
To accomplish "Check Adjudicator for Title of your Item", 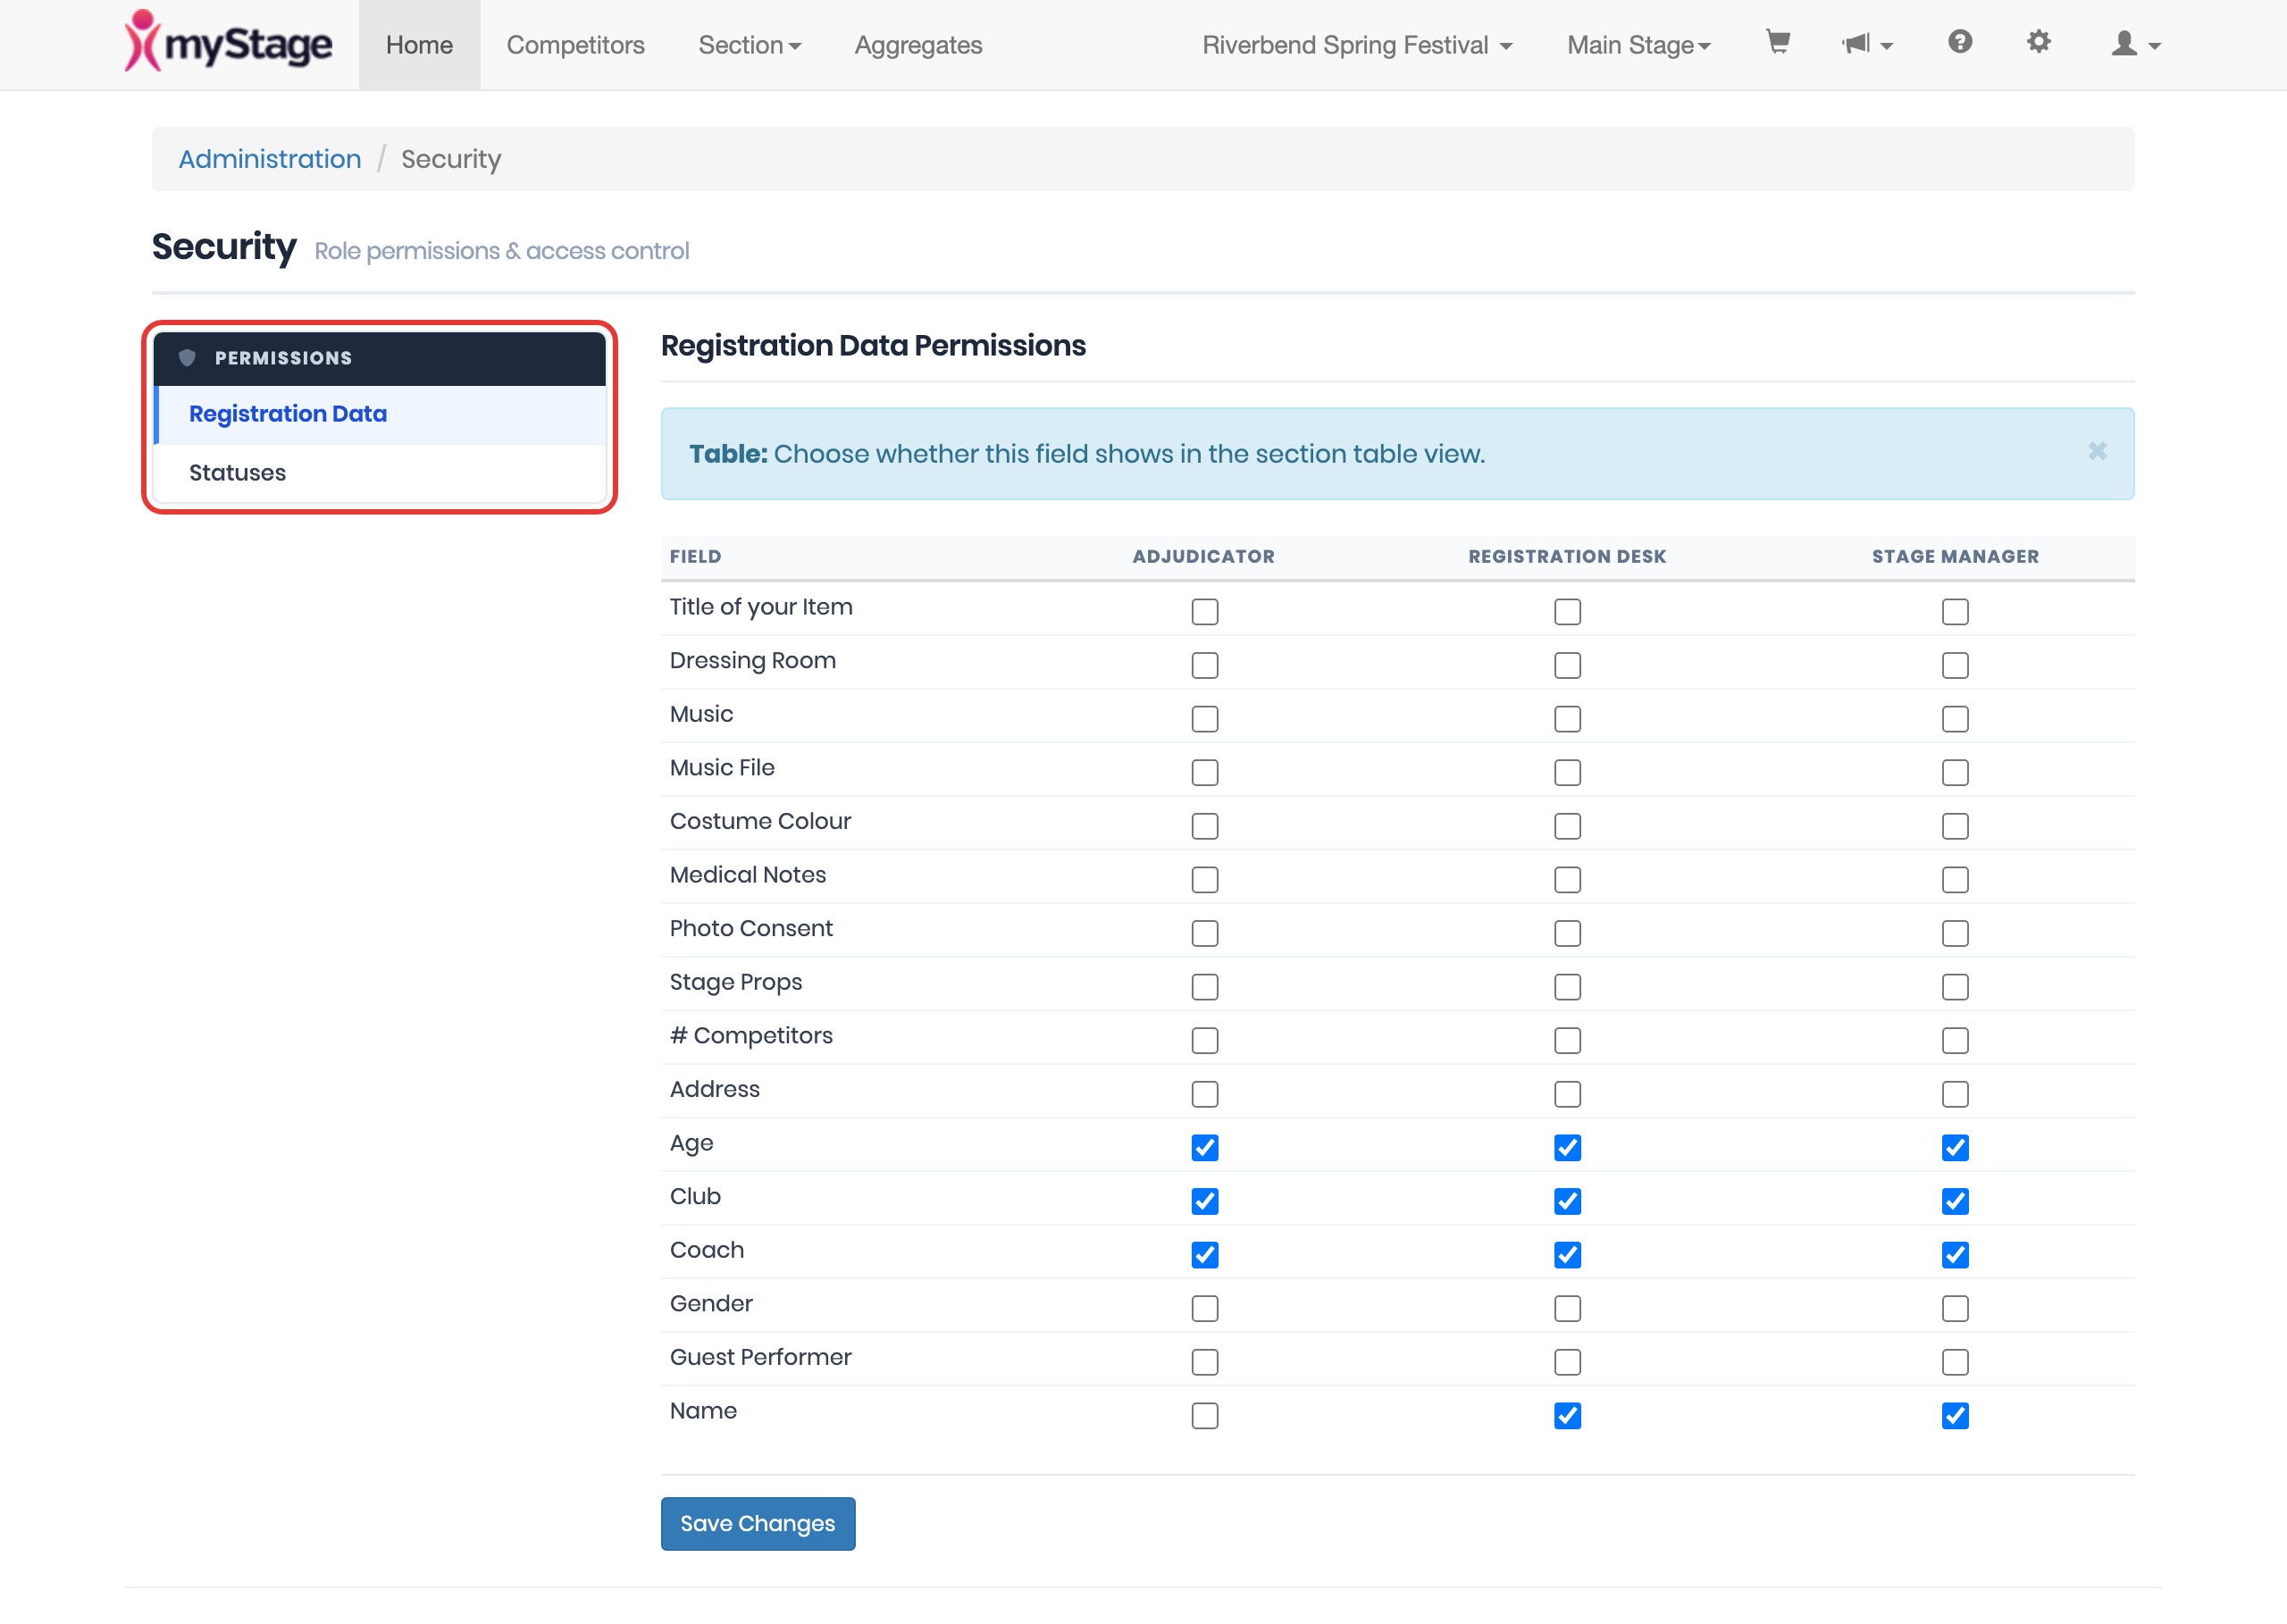I will [x=1204, y=611].
